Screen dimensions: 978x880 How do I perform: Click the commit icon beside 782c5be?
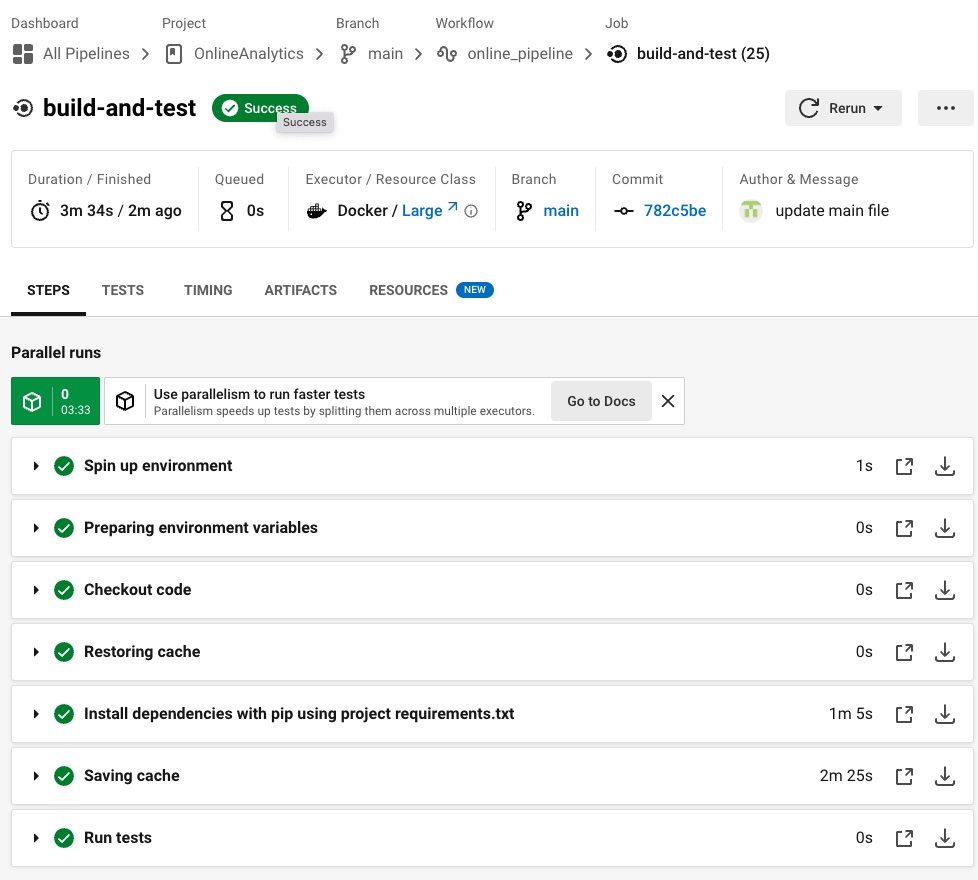pyautogui.click(x=624, y=211)
